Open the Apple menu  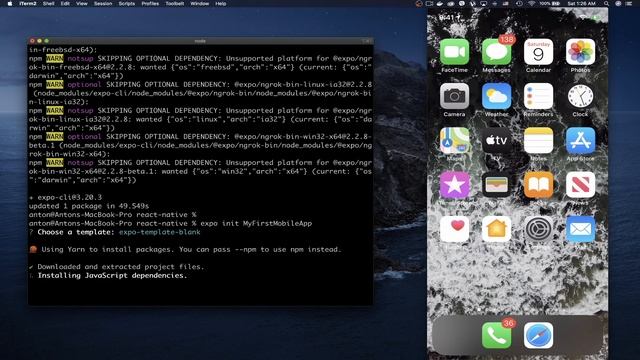pyautogui.click(x=9, y=3)
